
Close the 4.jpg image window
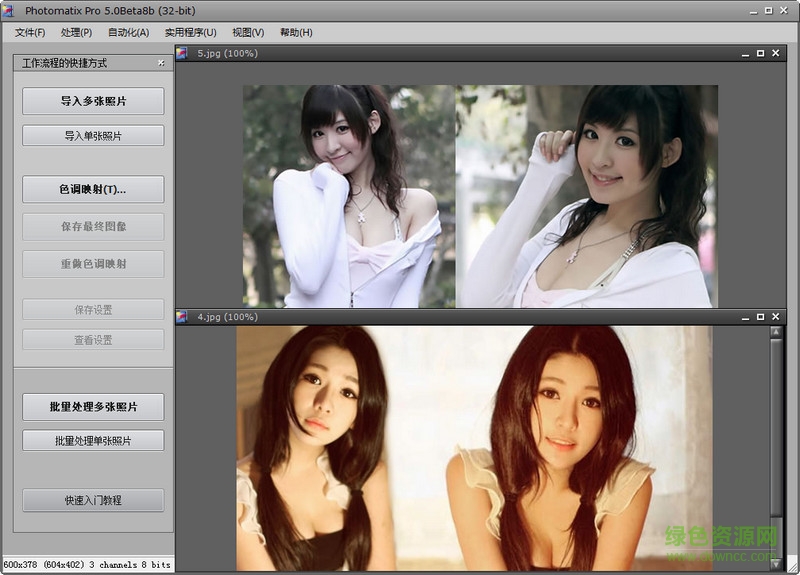tap(777, 317)
